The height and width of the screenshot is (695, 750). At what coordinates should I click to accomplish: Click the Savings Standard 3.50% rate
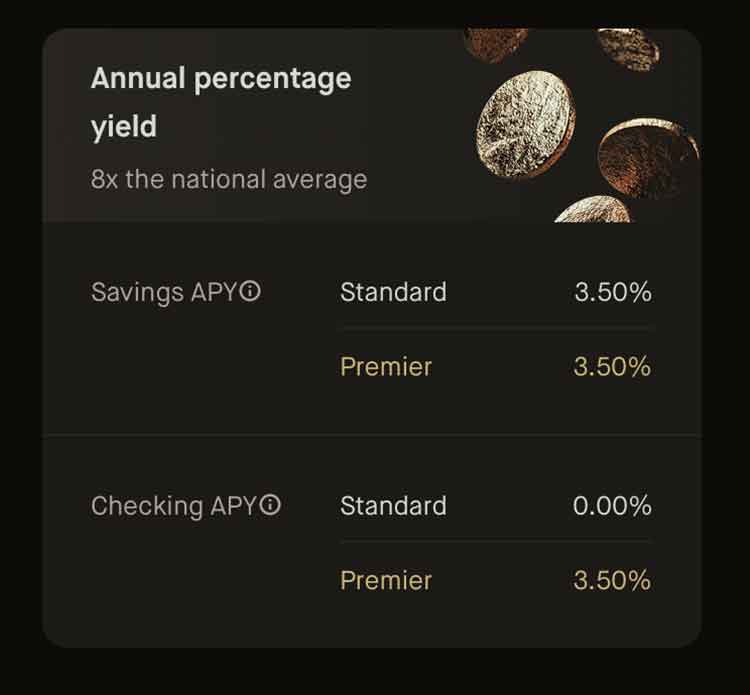[x=612, y=292]
